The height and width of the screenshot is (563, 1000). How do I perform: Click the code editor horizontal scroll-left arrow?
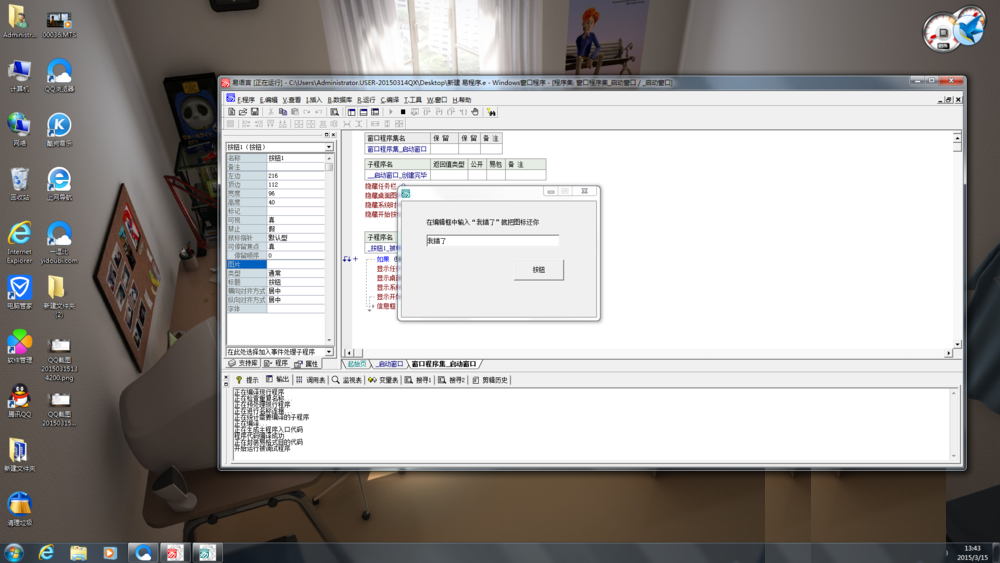(x=349, y=353)
